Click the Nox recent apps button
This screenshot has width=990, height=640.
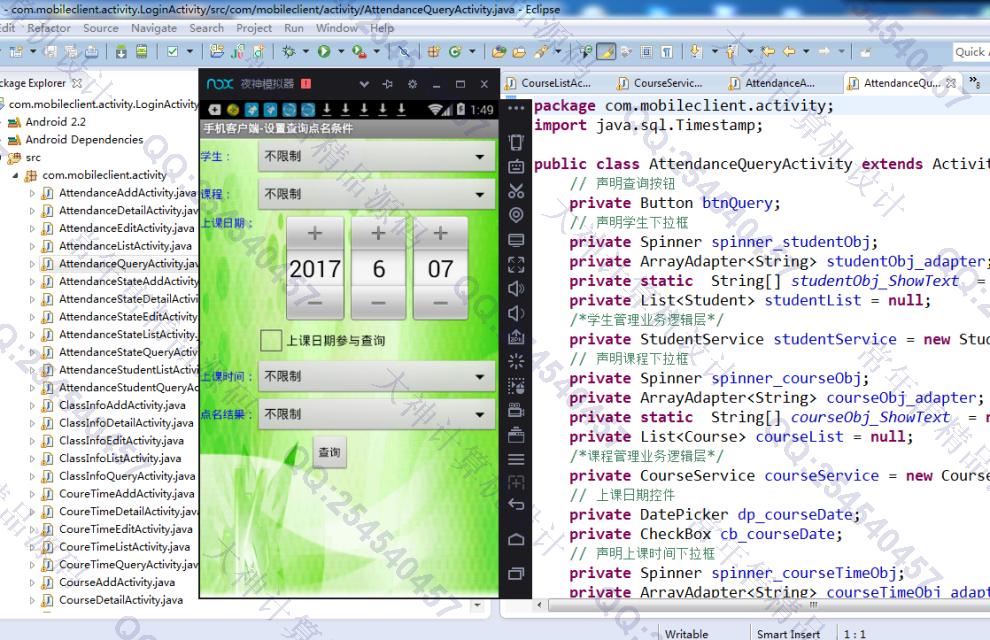click(516, 574)
